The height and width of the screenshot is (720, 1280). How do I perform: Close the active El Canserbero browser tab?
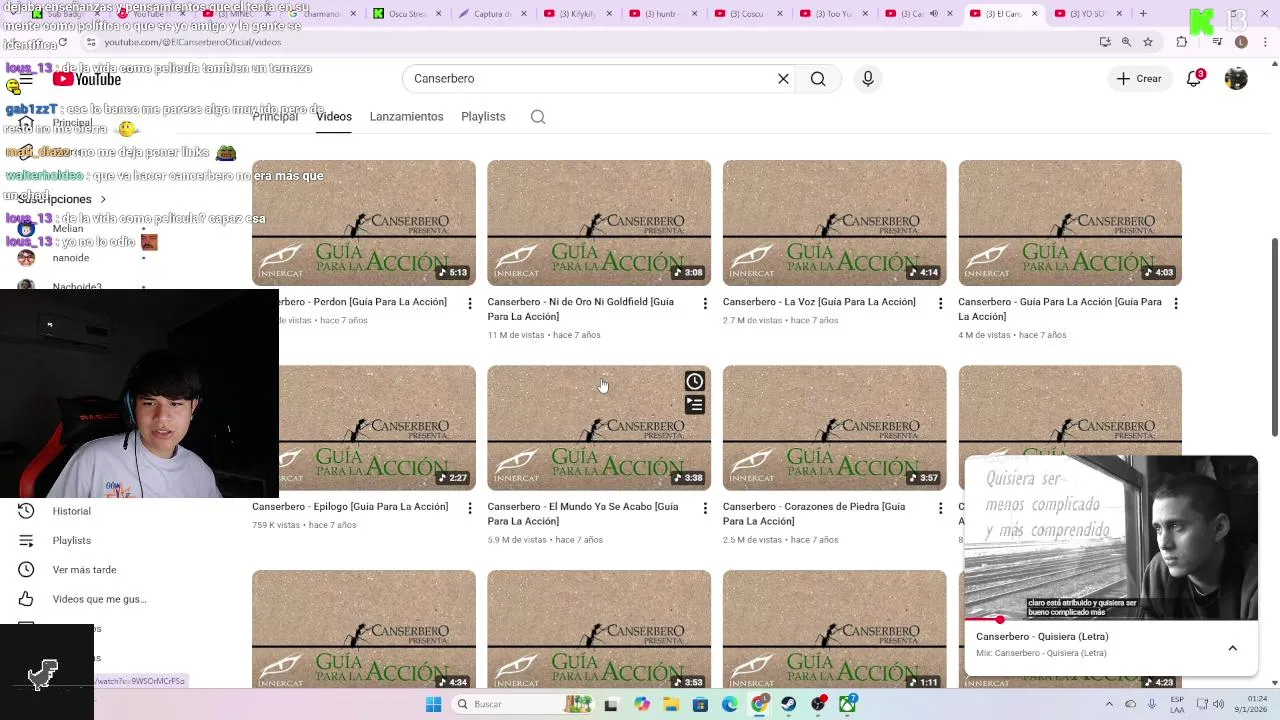(x=1034, y=14)
